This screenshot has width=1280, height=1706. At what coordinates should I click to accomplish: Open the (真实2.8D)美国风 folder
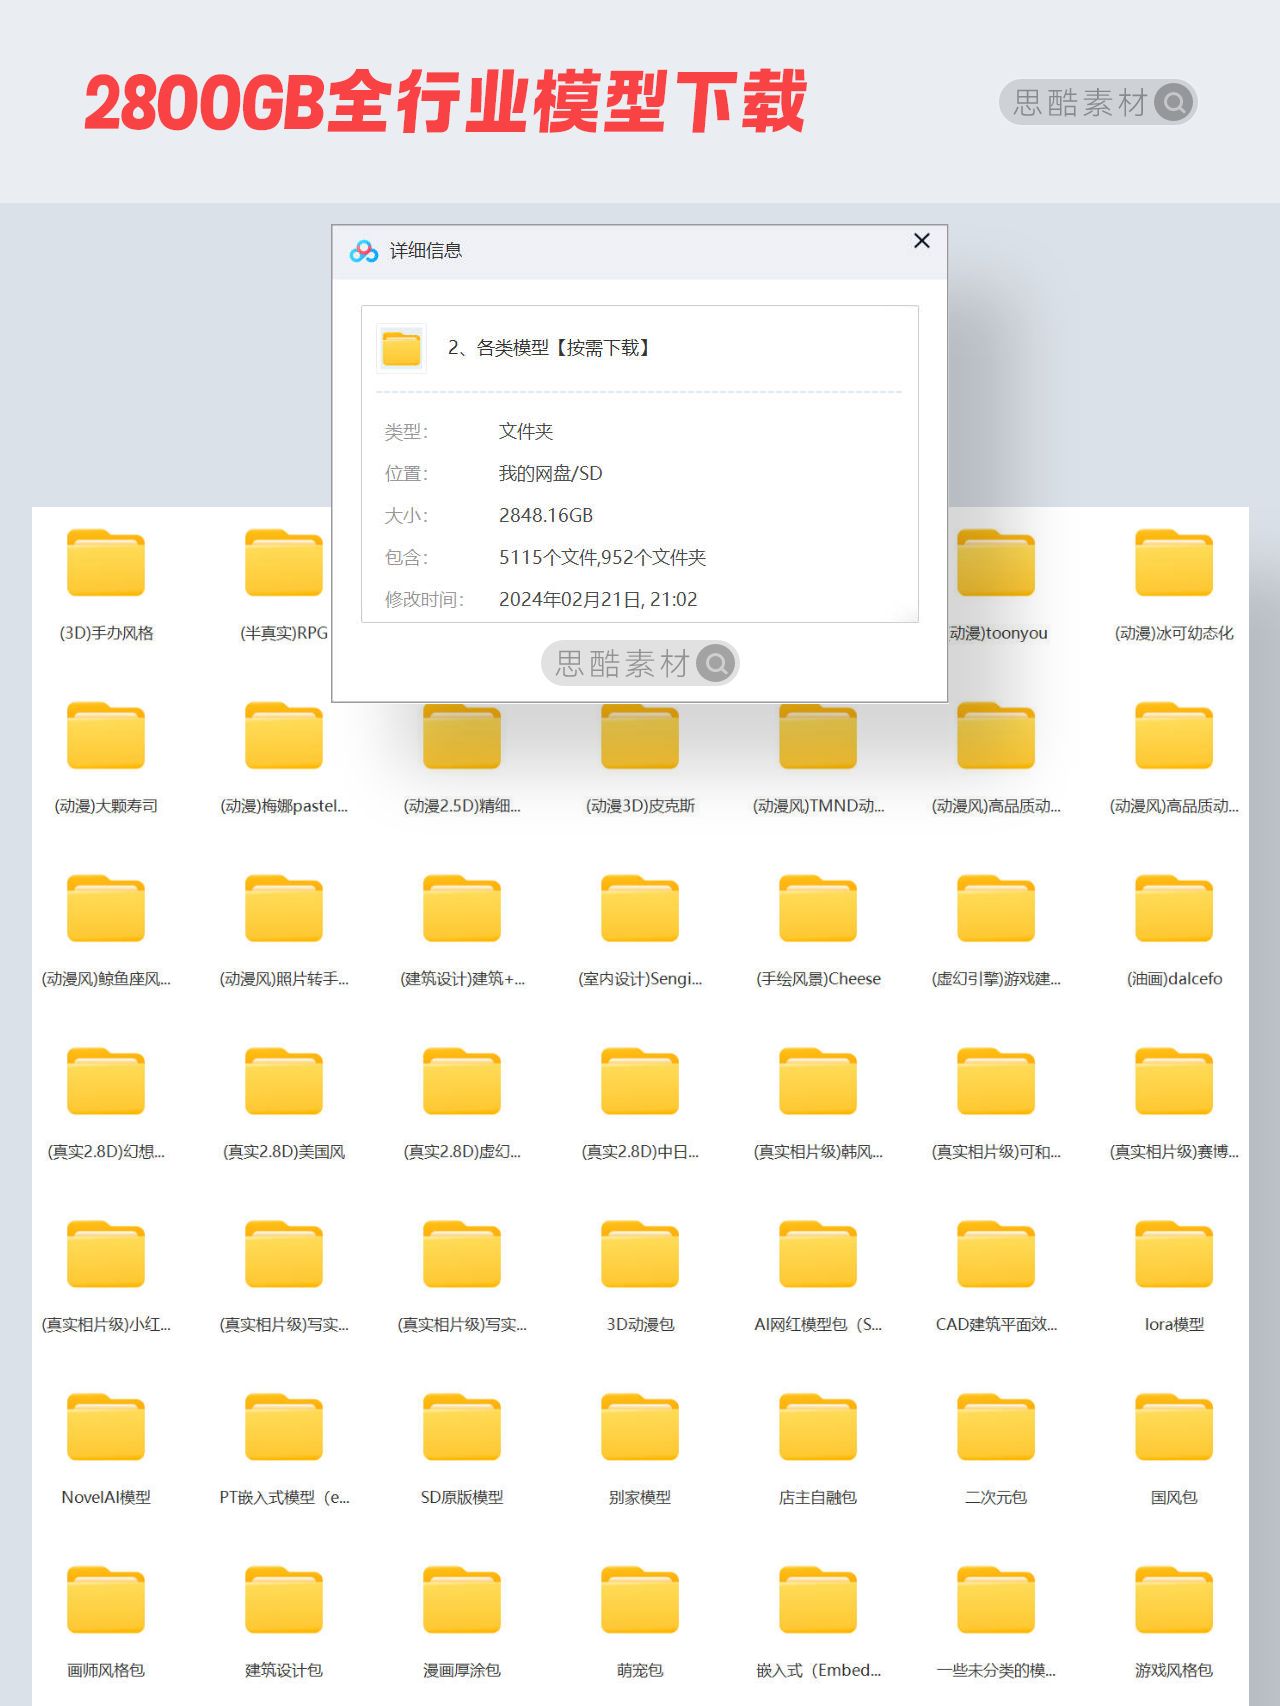(284, 1081)
